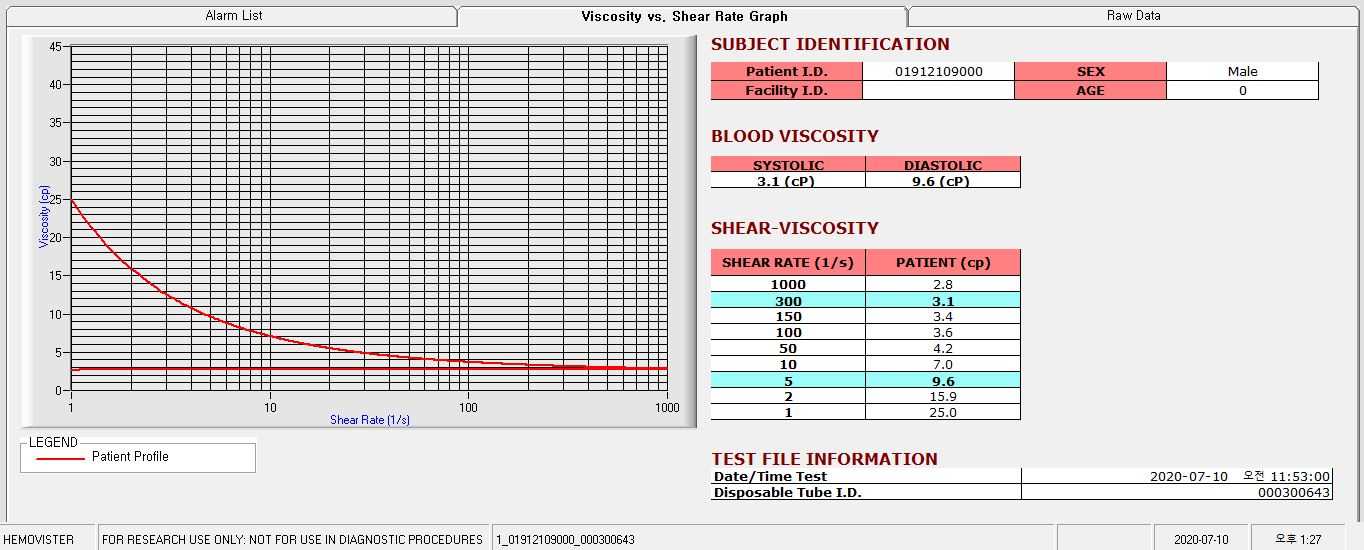Screen dimensions: 1364x550
Task: Click the SHEAR RATE (1/s) column header
Action: (788, 263)
